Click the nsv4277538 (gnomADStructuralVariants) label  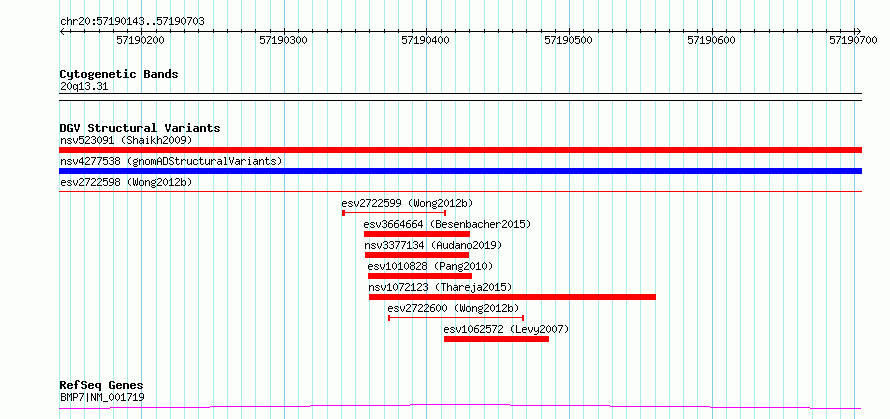tap(171, 161)
